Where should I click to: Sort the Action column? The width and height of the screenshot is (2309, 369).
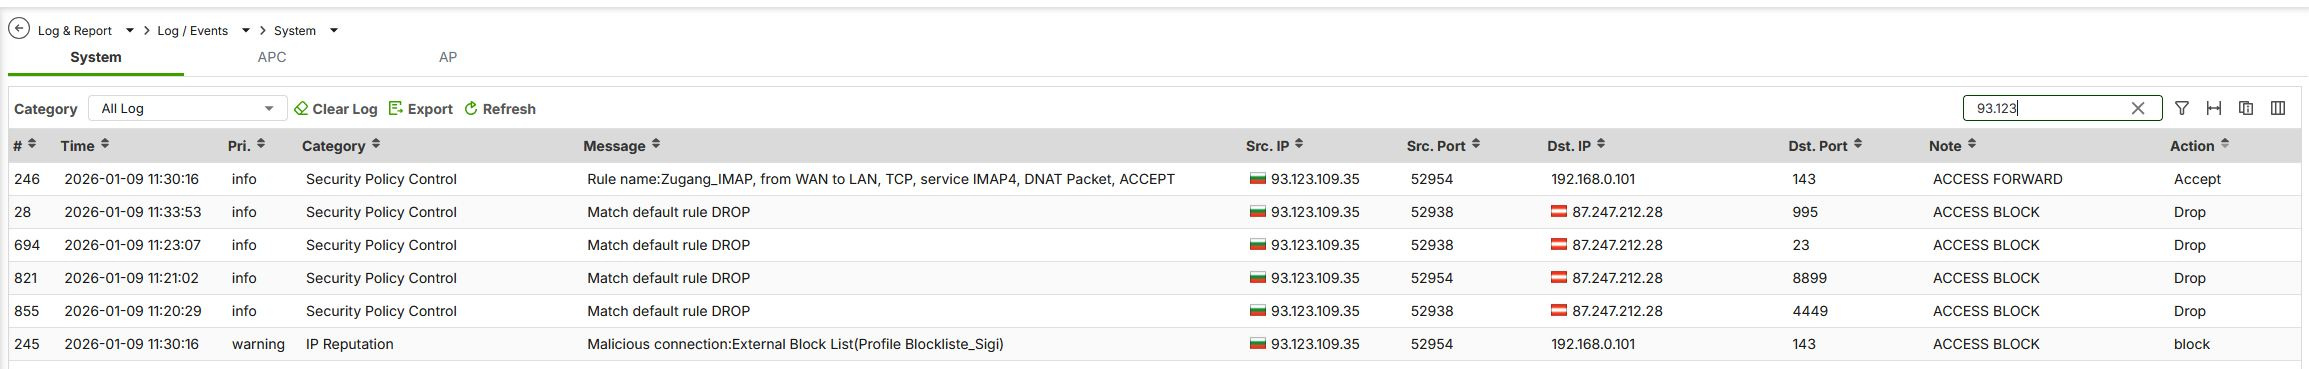tap(2225, 145)
